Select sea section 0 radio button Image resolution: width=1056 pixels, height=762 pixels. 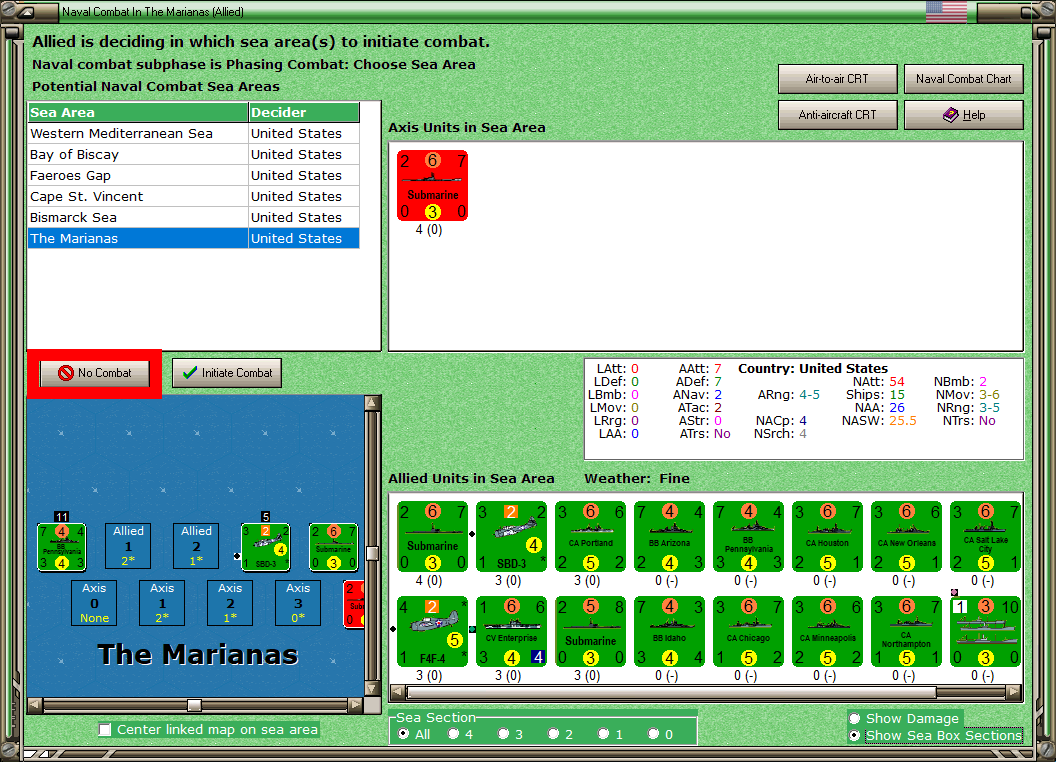click(x=653, y=734)
